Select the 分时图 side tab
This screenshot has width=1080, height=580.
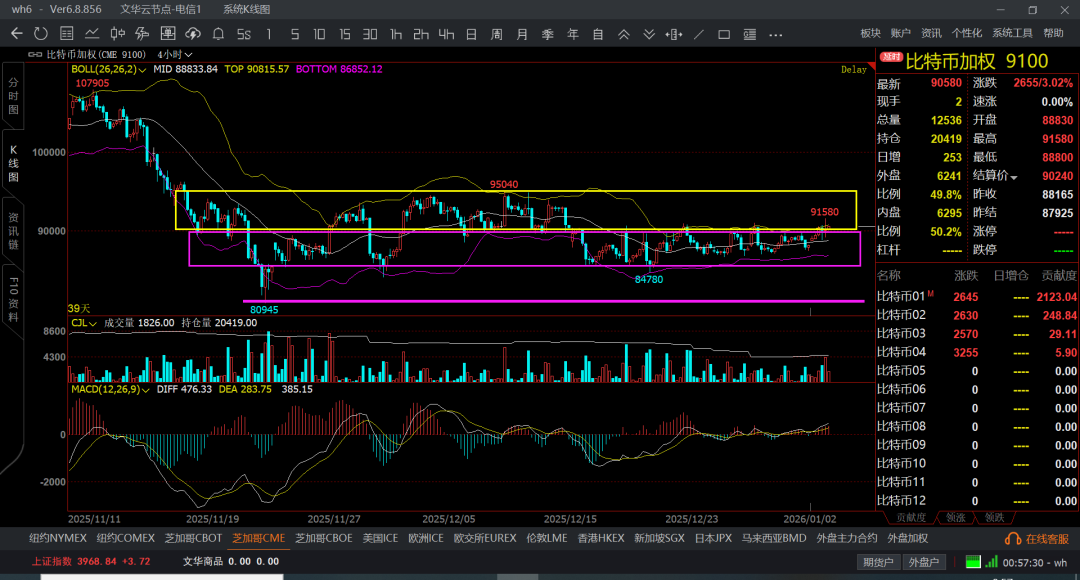coord(14,96)
